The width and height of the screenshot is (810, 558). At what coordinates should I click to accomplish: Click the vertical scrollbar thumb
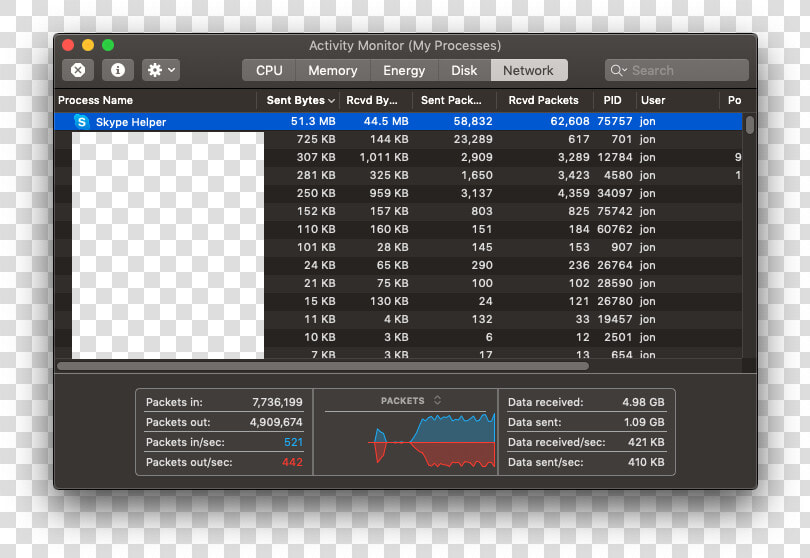[750, 125]
